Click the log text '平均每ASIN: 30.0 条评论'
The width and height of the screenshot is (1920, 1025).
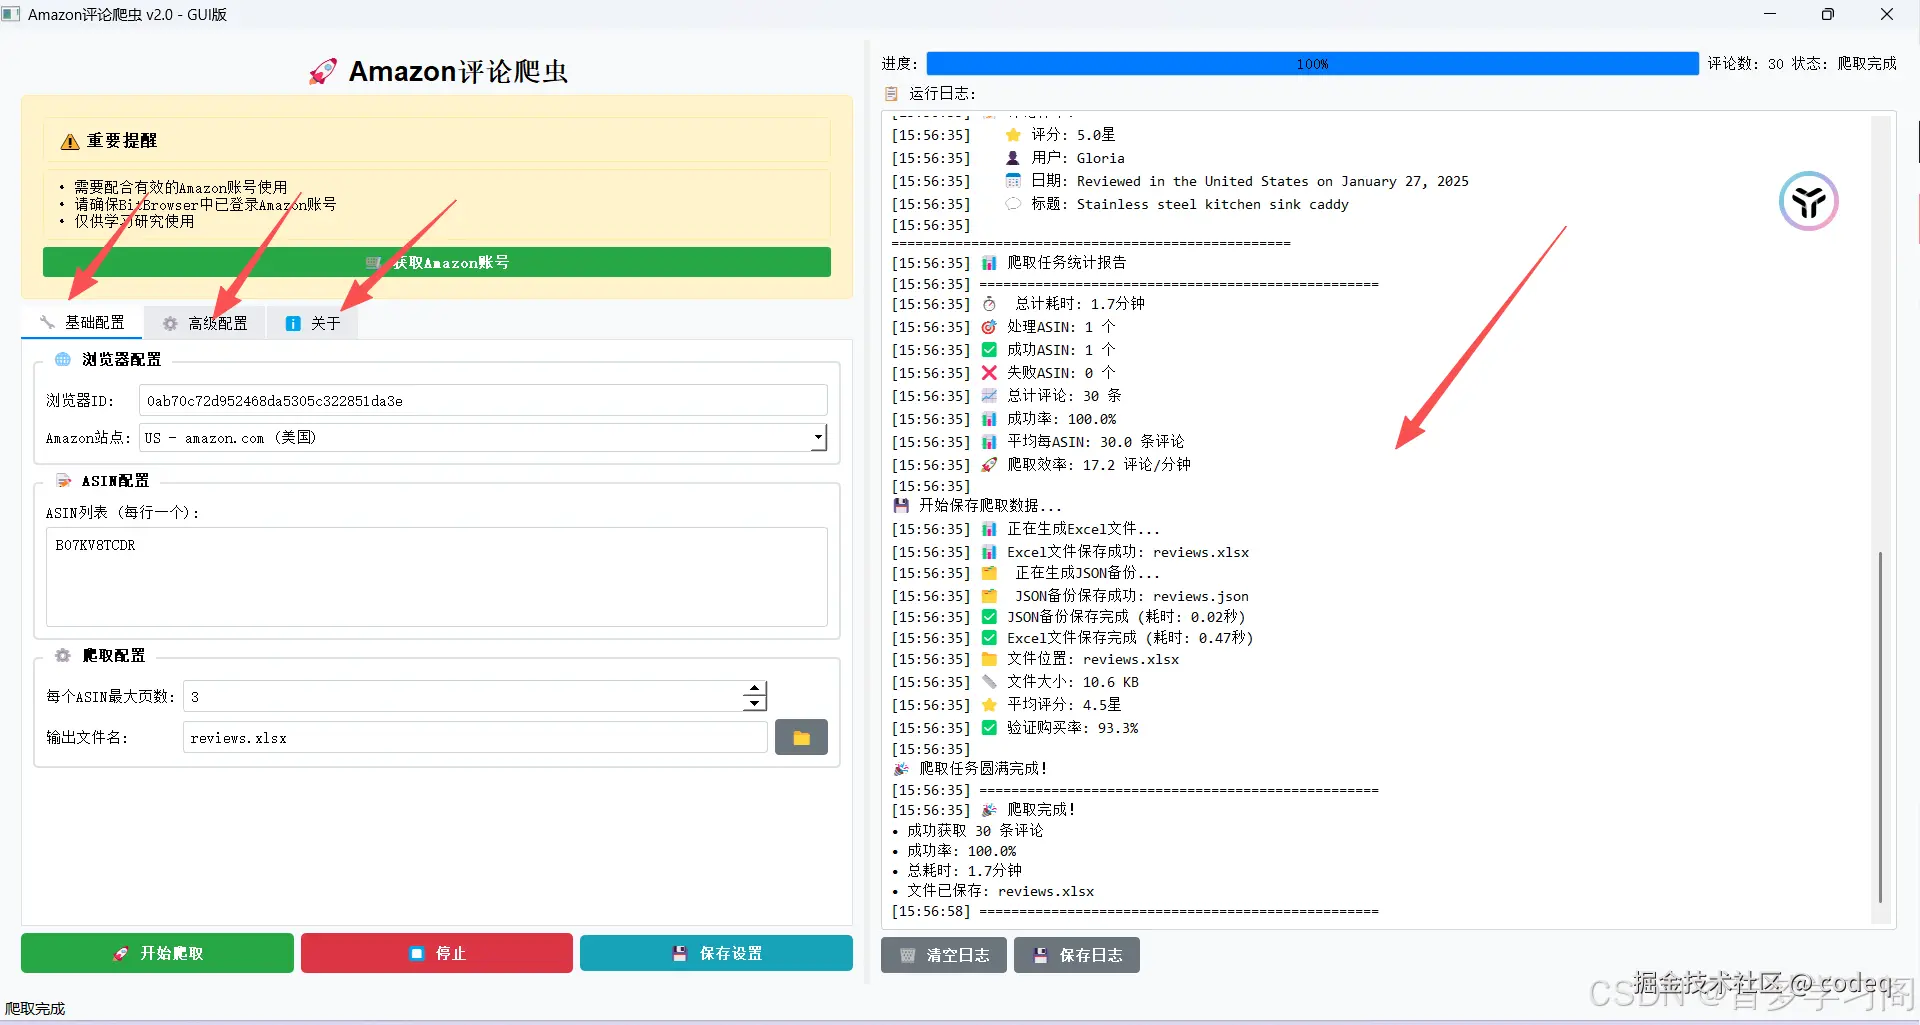[x=1095, y=442]
